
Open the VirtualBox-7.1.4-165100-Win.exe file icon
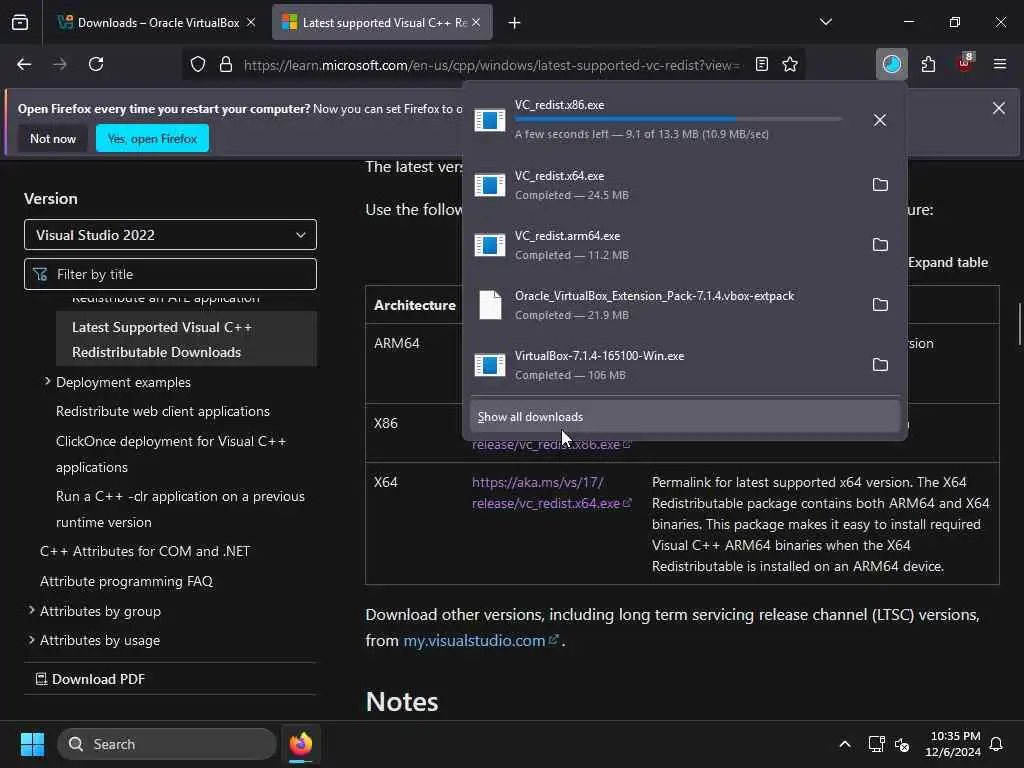[x=490, y=365]
